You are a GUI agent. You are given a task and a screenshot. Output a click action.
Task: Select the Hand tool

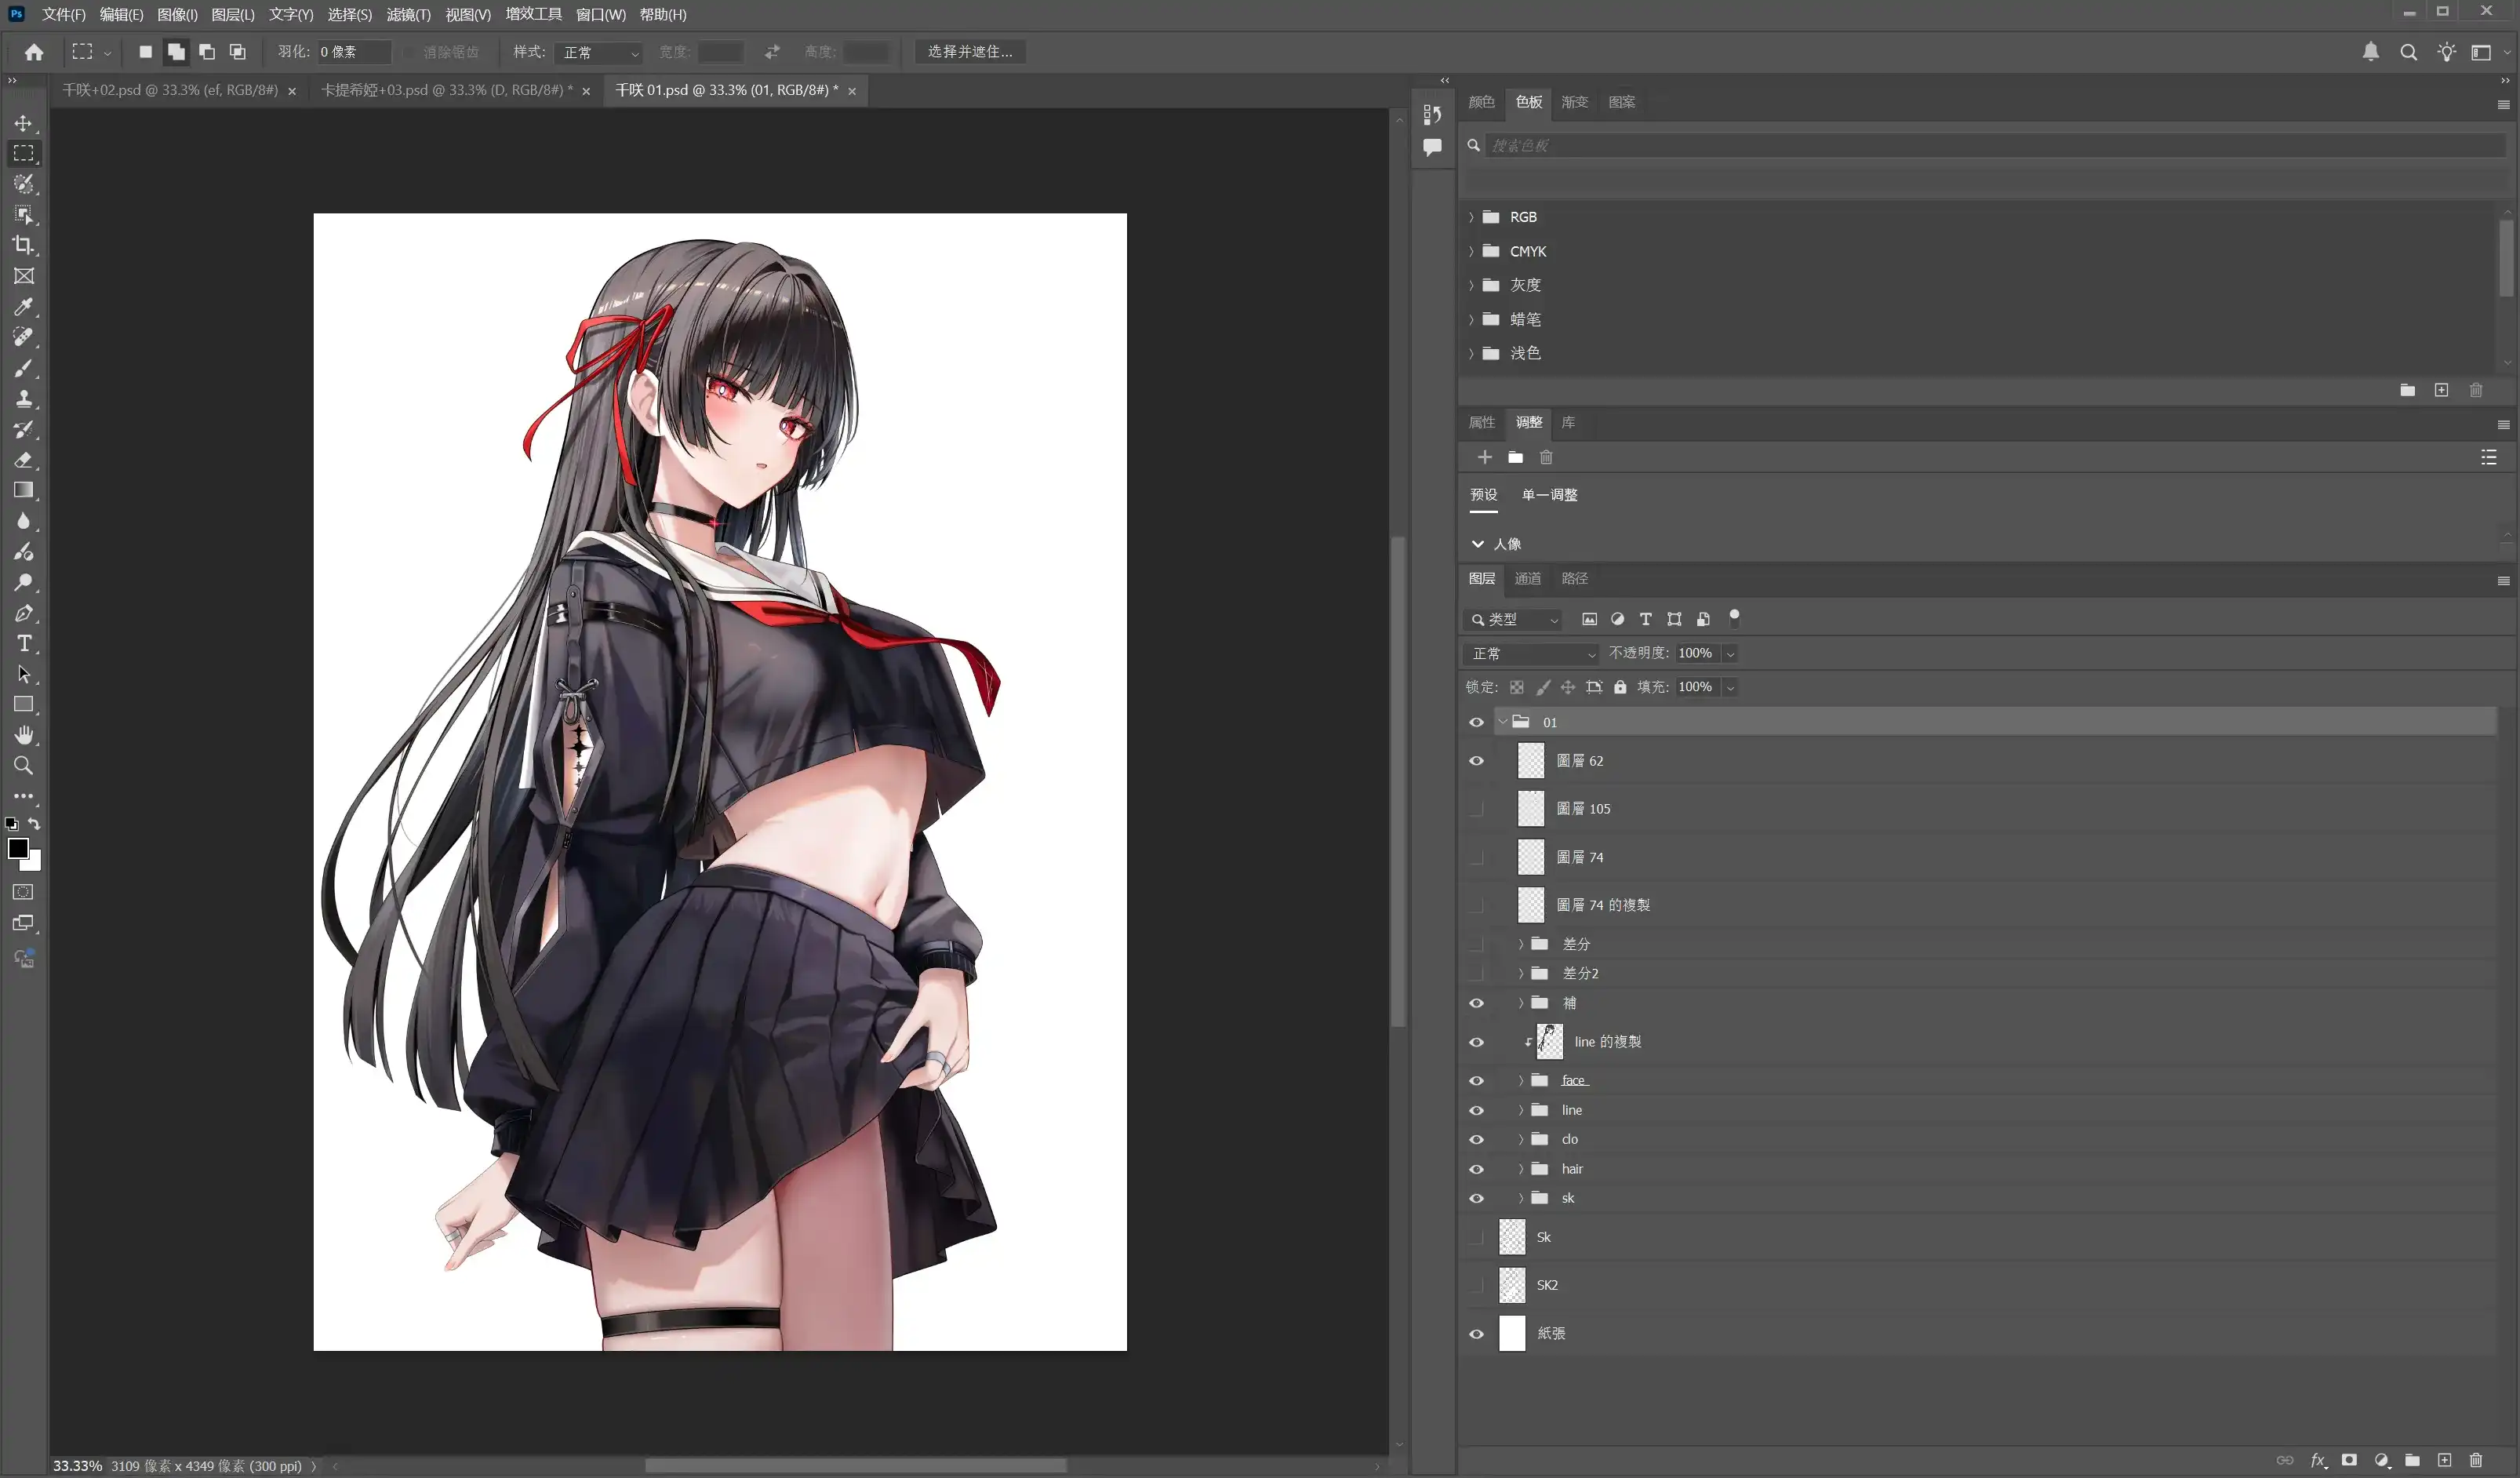click(x=23, y=735)
